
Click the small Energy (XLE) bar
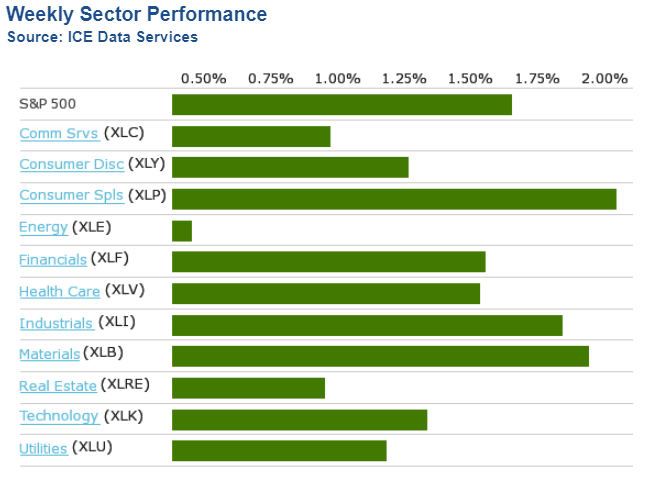point(182,231)
